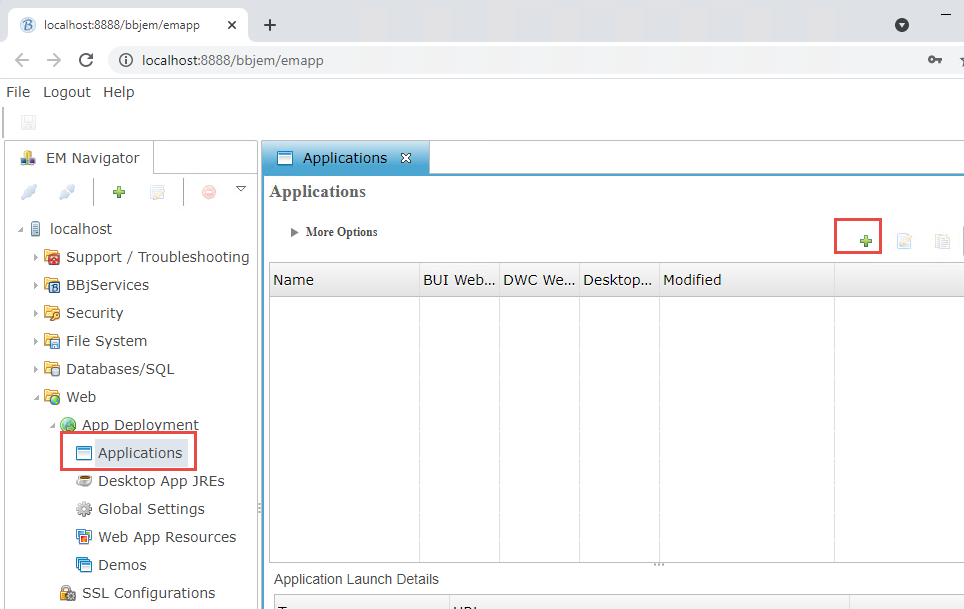964x609 pixels.
Task: Click the localhost server icon
Action: [x=36, y=229]
